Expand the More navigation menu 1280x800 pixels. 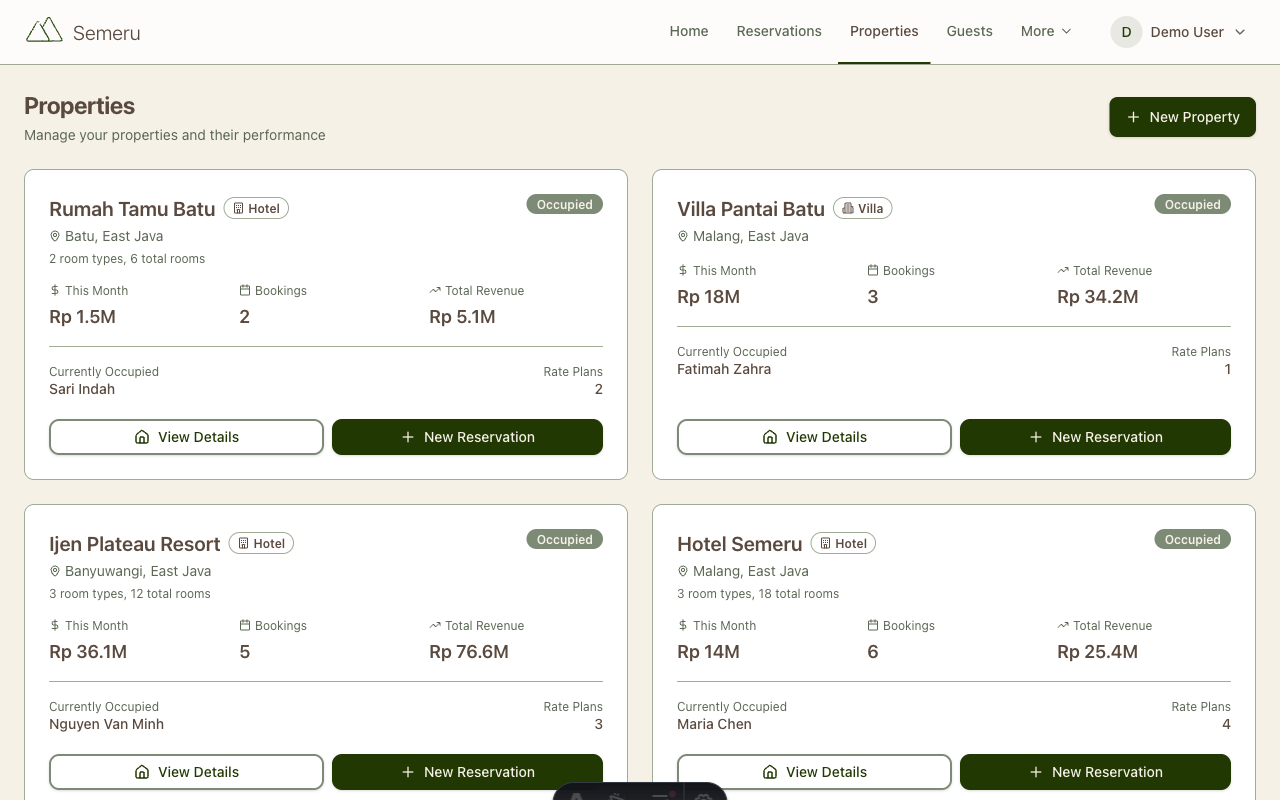(x=1046, y=32)
